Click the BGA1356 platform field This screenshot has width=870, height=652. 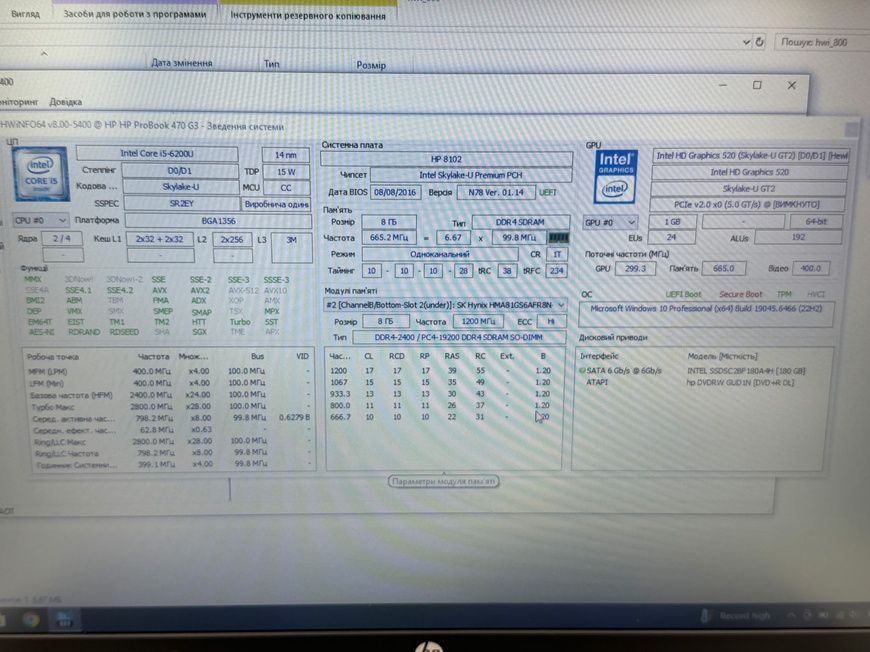point(218,221)
